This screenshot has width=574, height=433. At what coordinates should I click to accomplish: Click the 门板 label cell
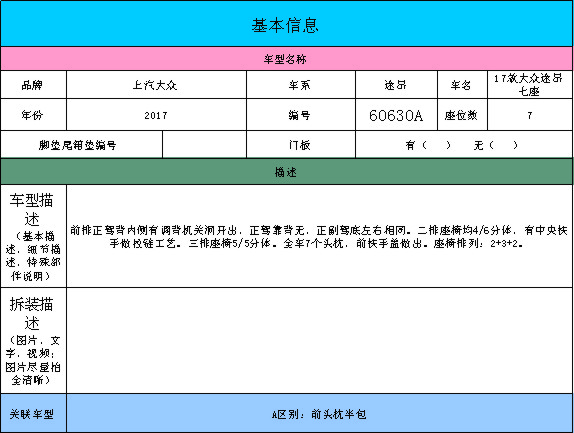tap(301, 145)
